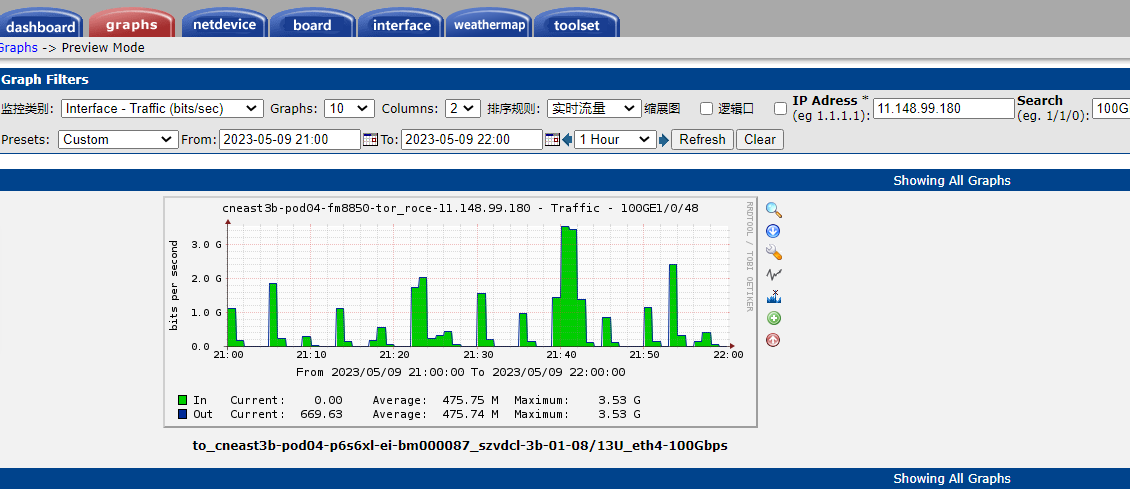Click the green plus circle icon

point(774,318)
